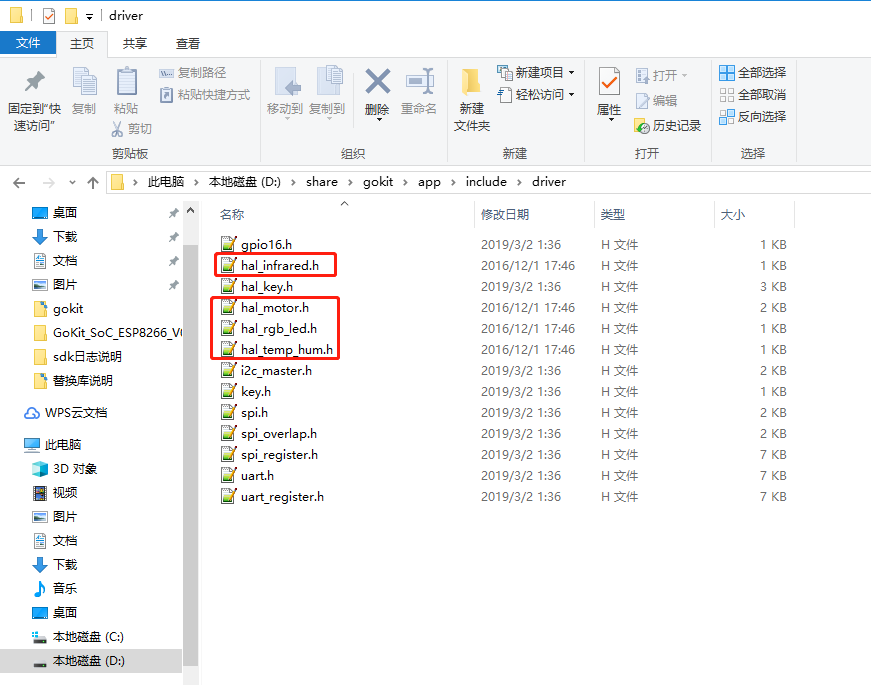The height and width of the screenshot is (685, 871).
Task: Click the Select All (全部选择) option
Action: click(752, 73)
